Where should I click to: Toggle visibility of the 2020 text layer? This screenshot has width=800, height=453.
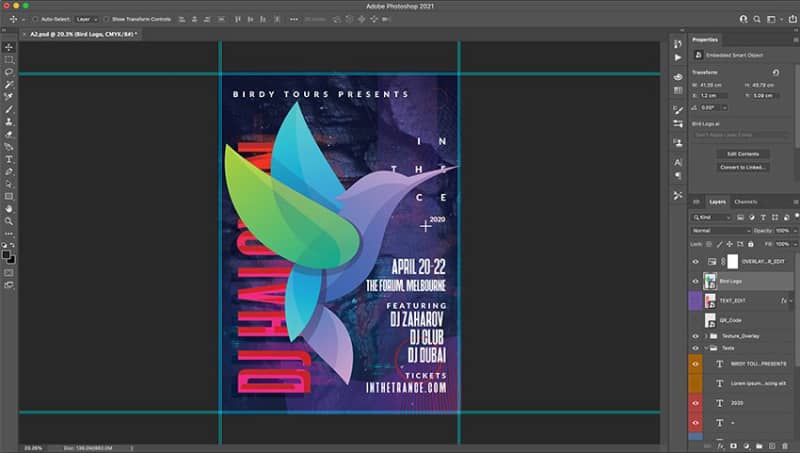pyautogui.click(x=695, y=403)
